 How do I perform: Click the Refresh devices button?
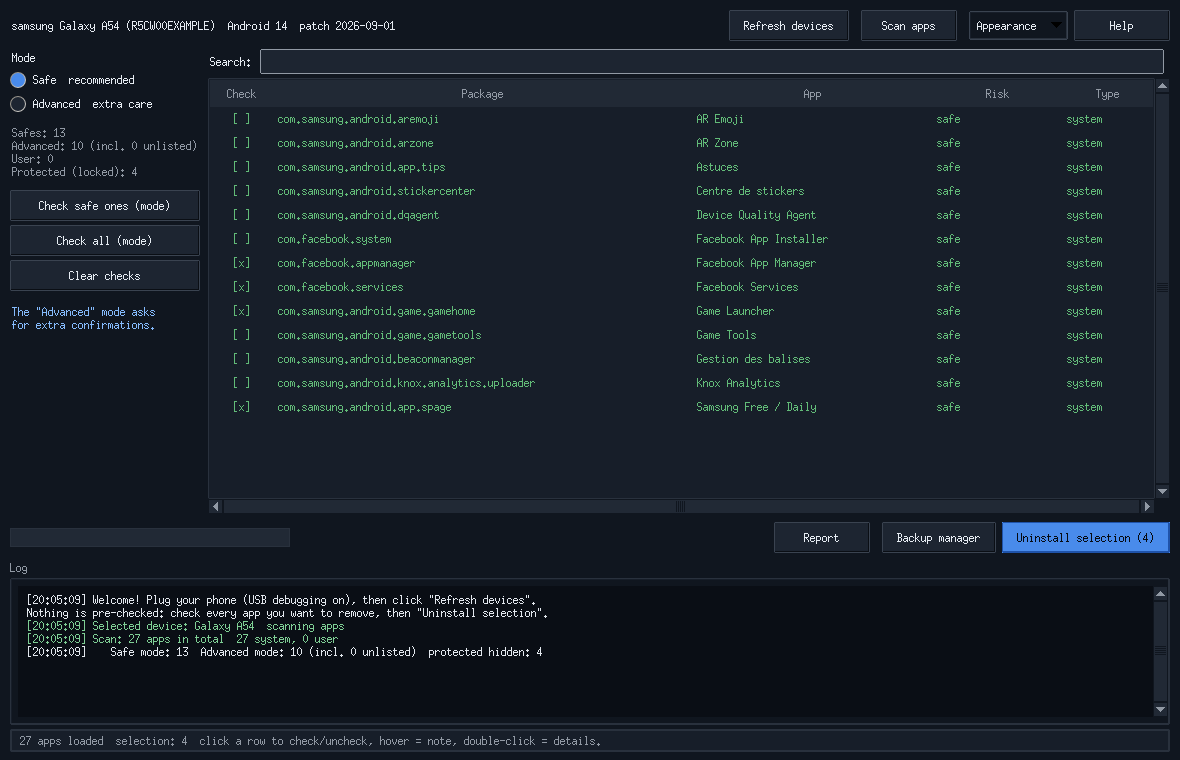click(788, 26)
